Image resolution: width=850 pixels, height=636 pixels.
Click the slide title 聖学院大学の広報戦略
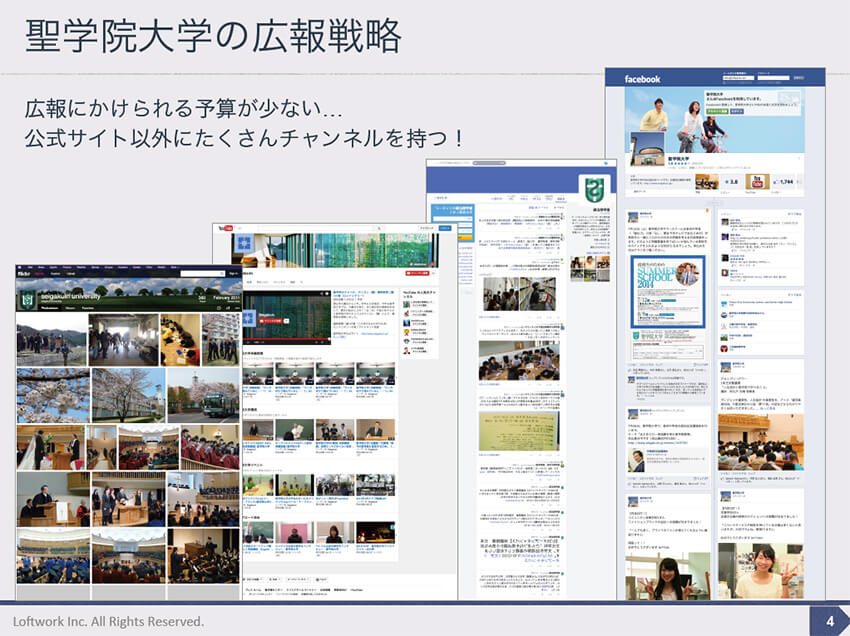(213, 37)
